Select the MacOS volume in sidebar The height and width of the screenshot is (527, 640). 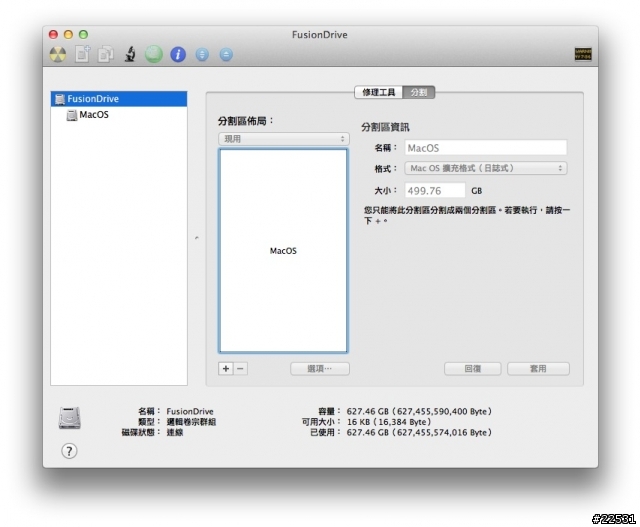[x=119, y=115]
